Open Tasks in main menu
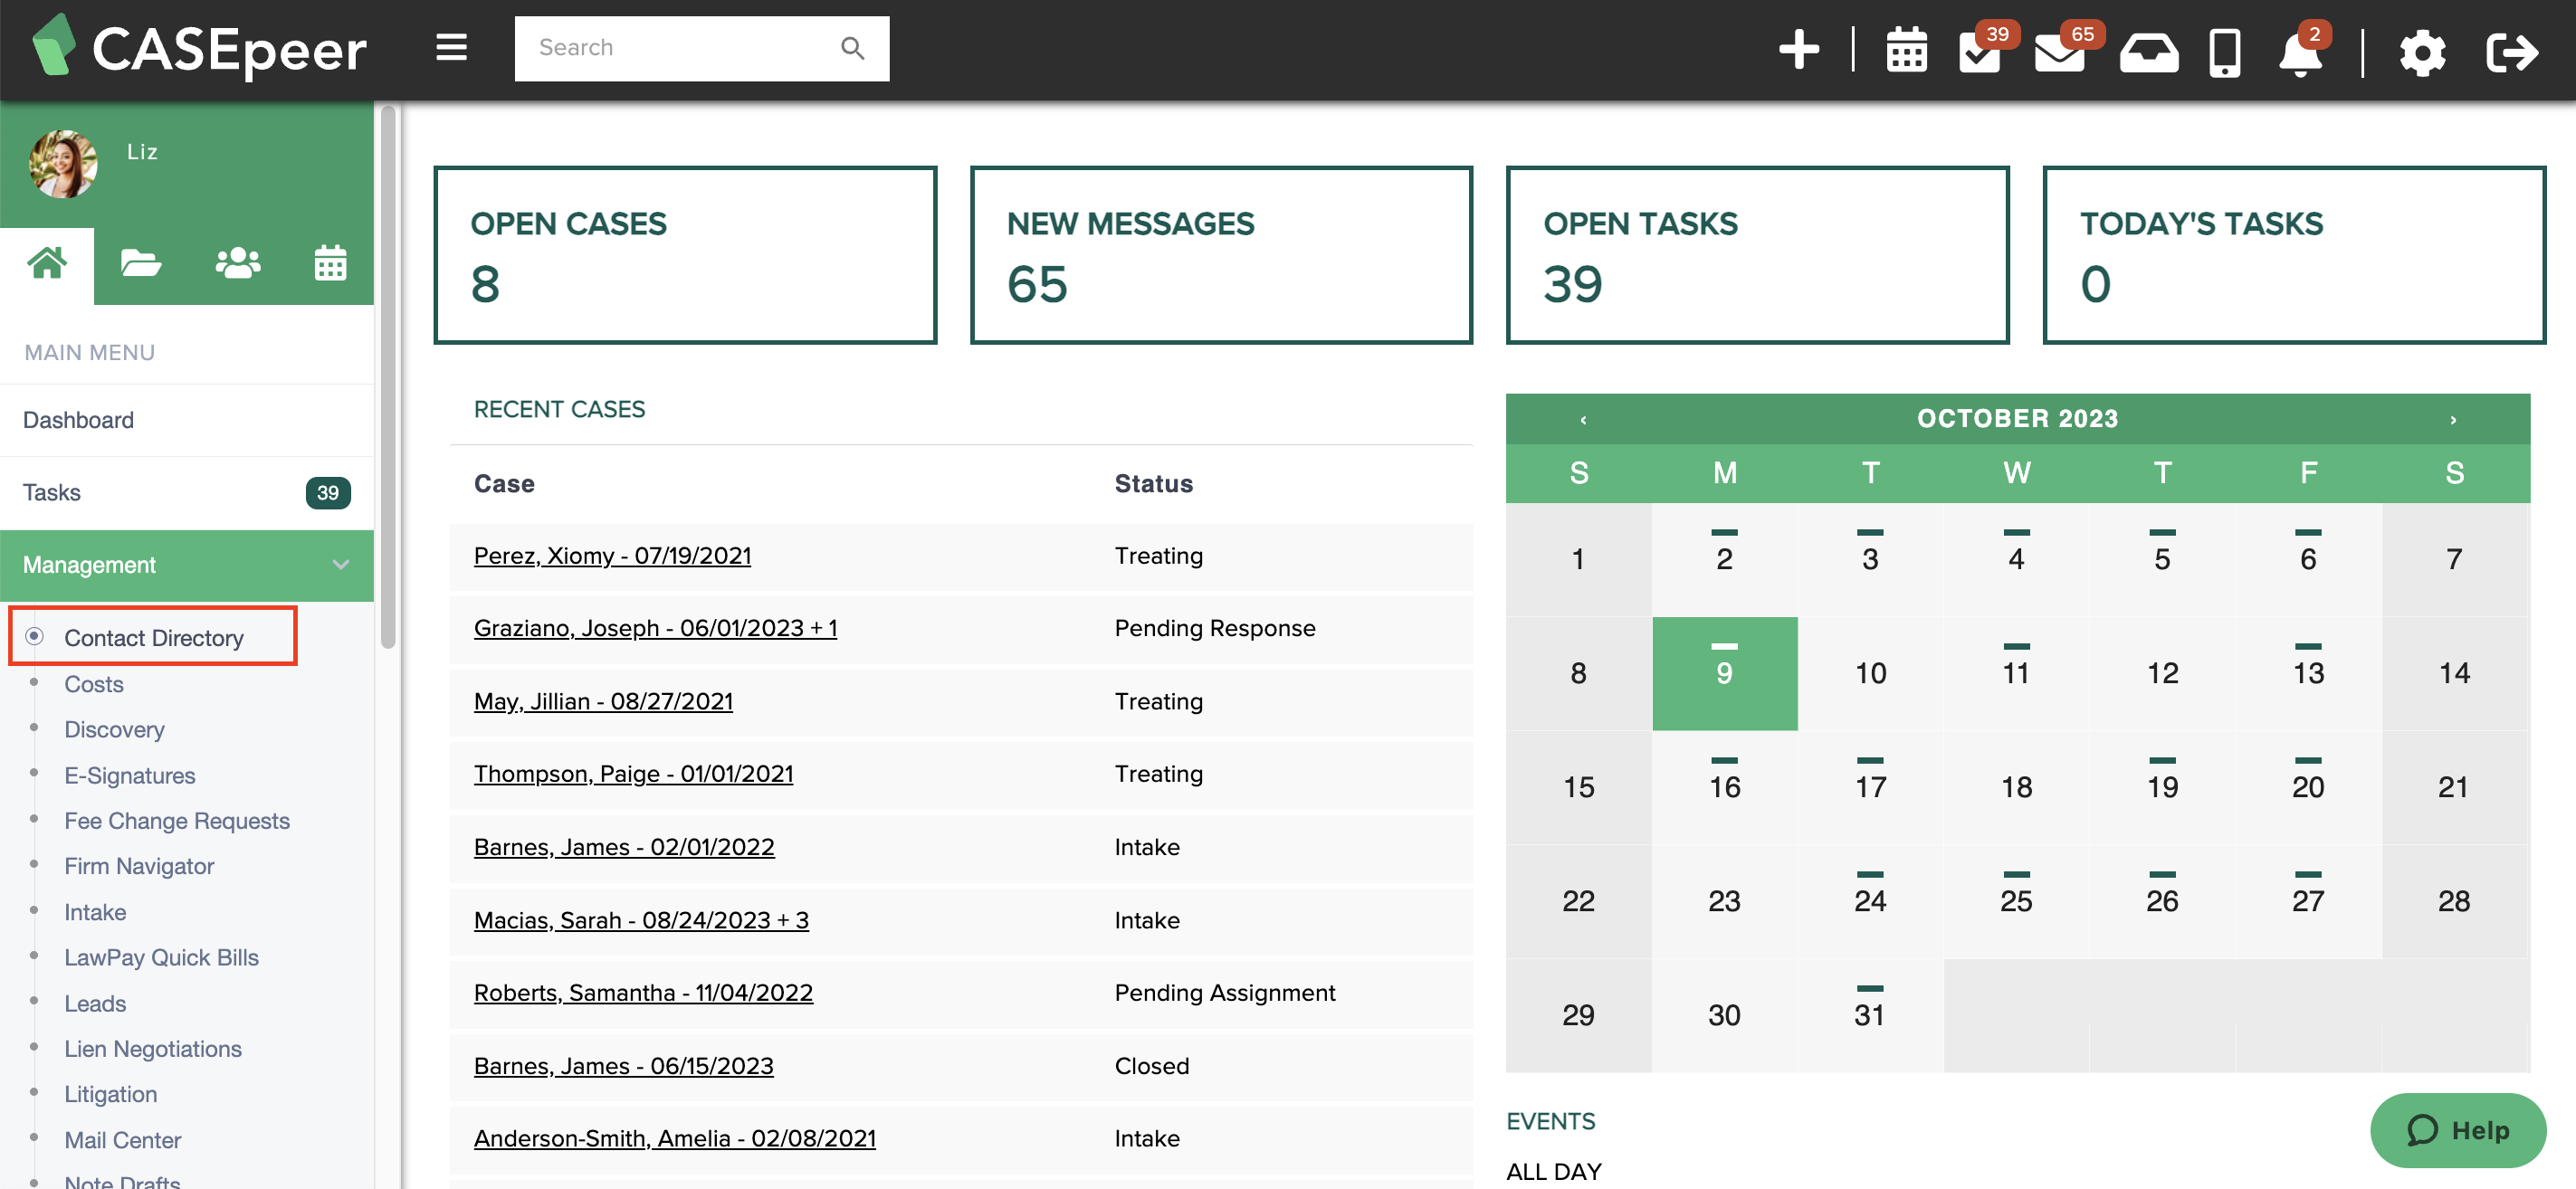Image resolution: width=2576 pixels, height=1189 pixels. click(187, 492)
